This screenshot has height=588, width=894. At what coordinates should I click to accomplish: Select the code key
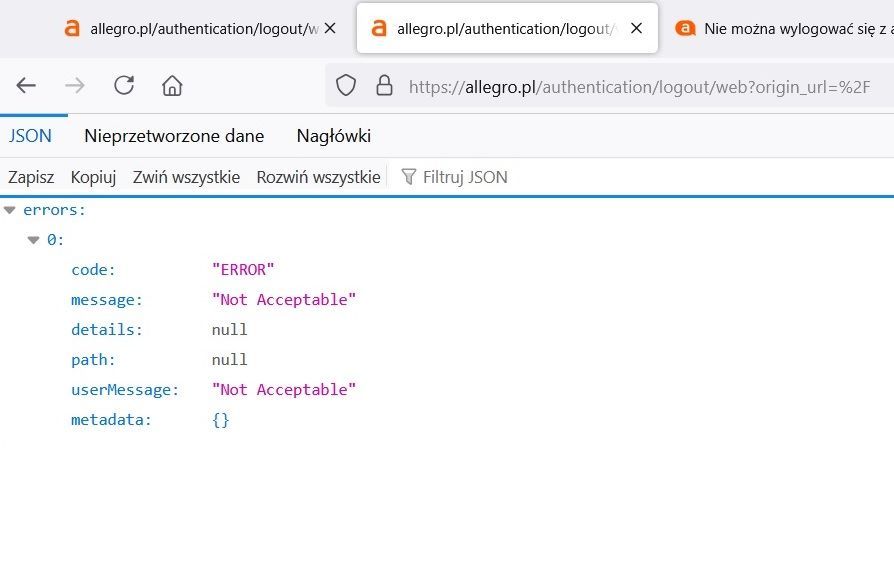[94, 270]
